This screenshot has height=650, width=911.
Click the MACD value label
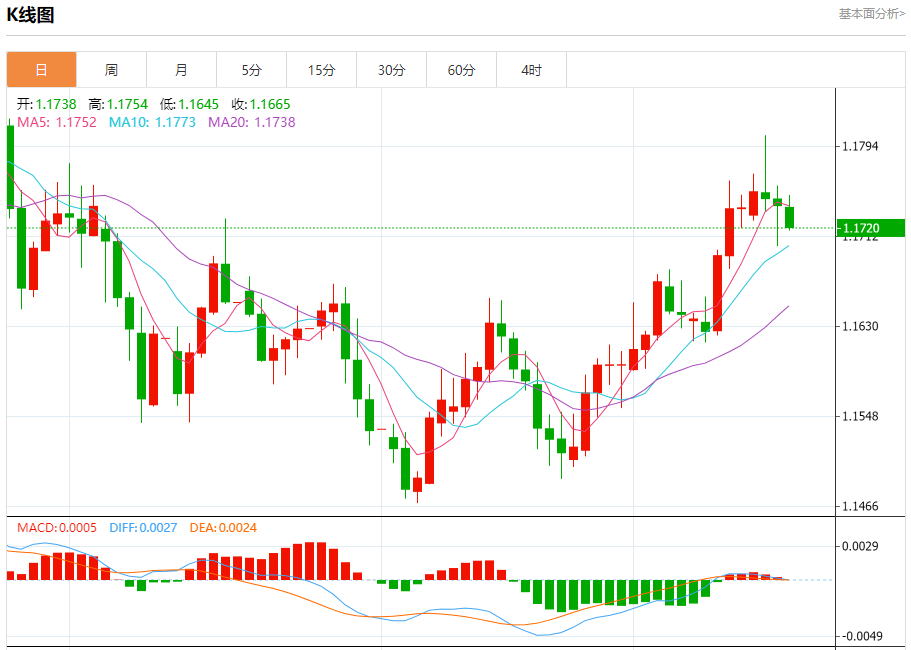pos(57,527)
